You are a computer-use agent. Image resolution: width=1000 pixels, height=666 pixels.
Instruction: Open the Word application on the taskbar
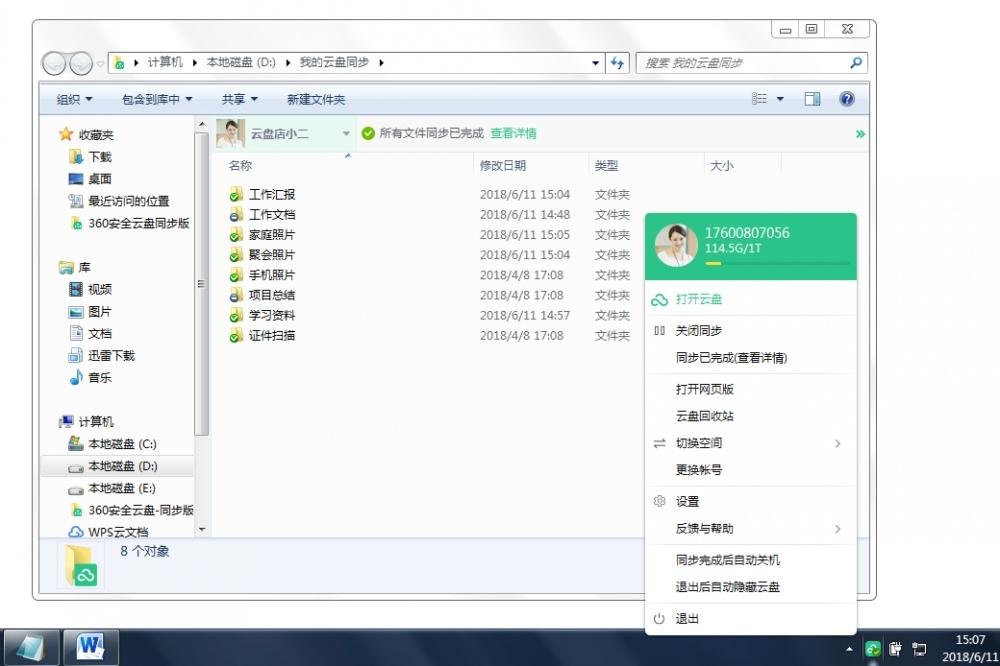pyautogui.click(x=91, y=648)
